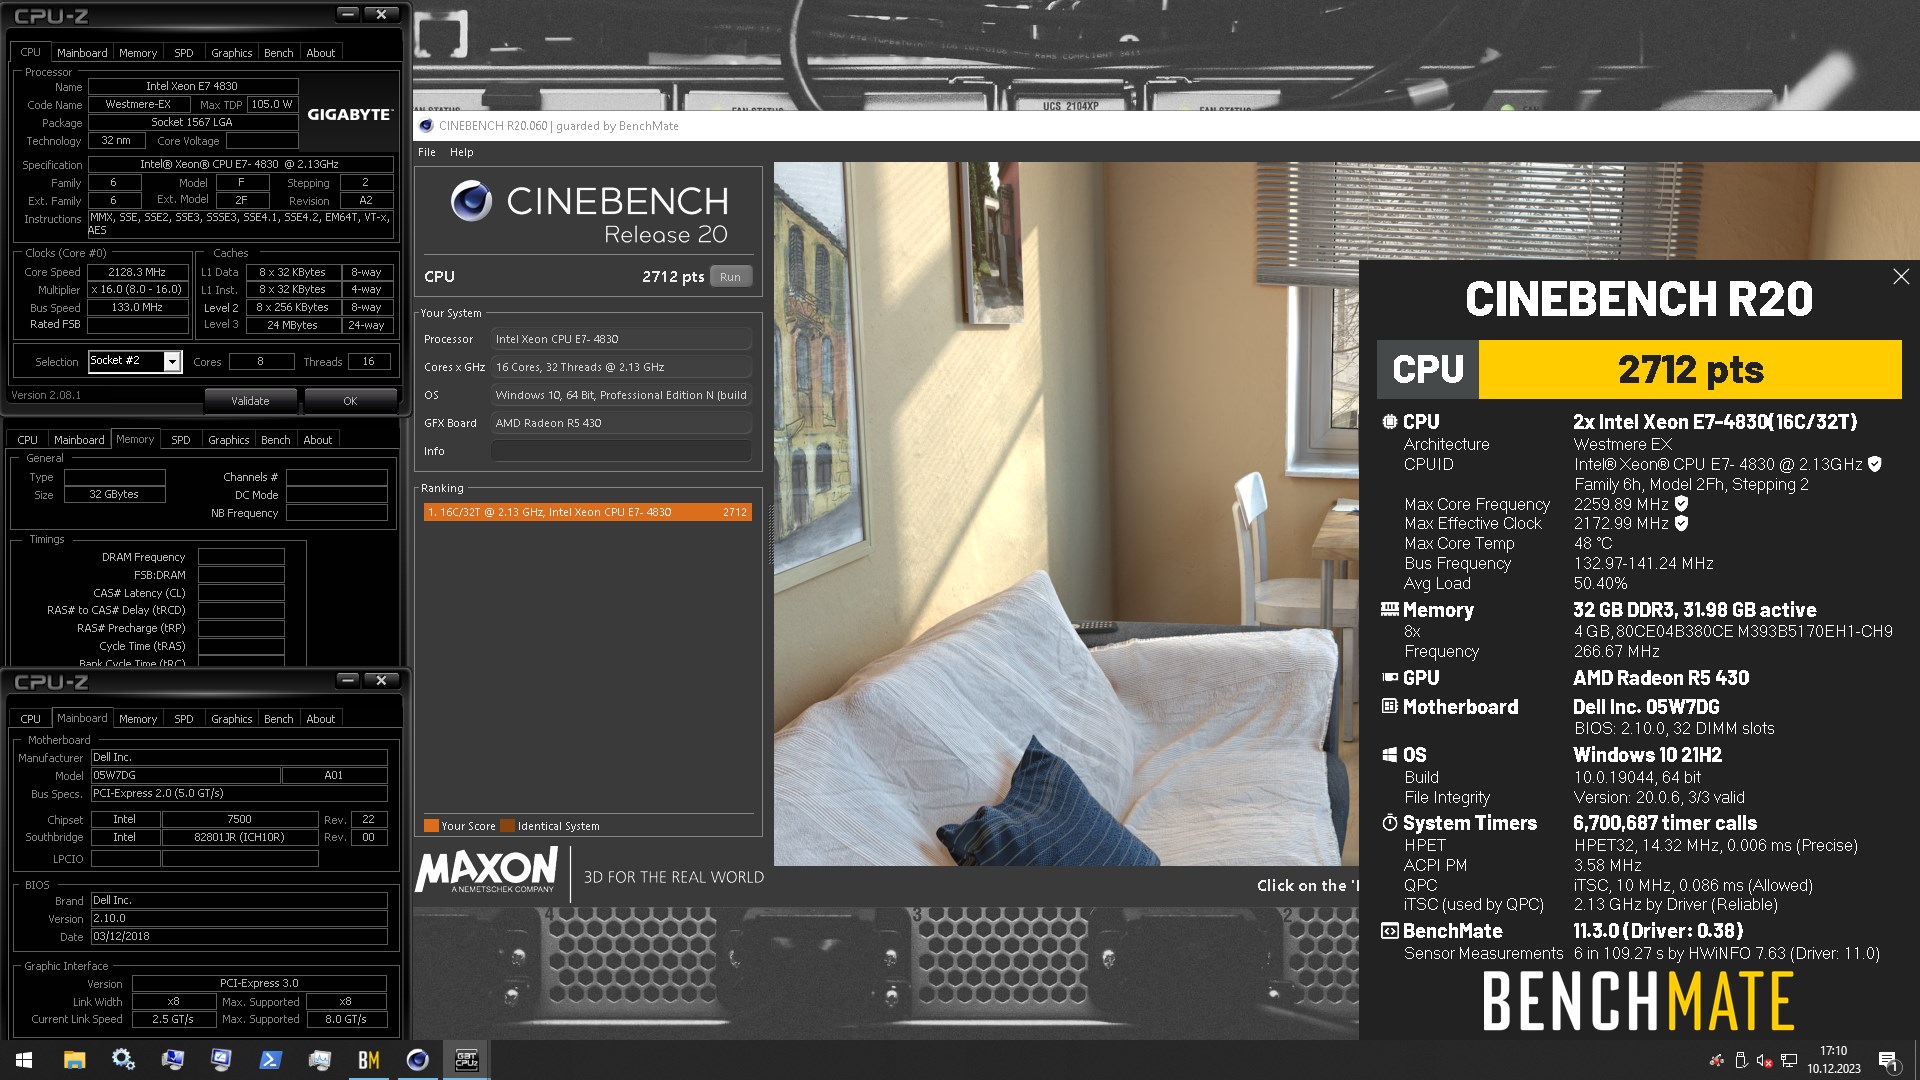This screenshot has height=1080, width=1920.
Task: Open the monitor with blue screen taskbar icon
Action: [172, 1060]
